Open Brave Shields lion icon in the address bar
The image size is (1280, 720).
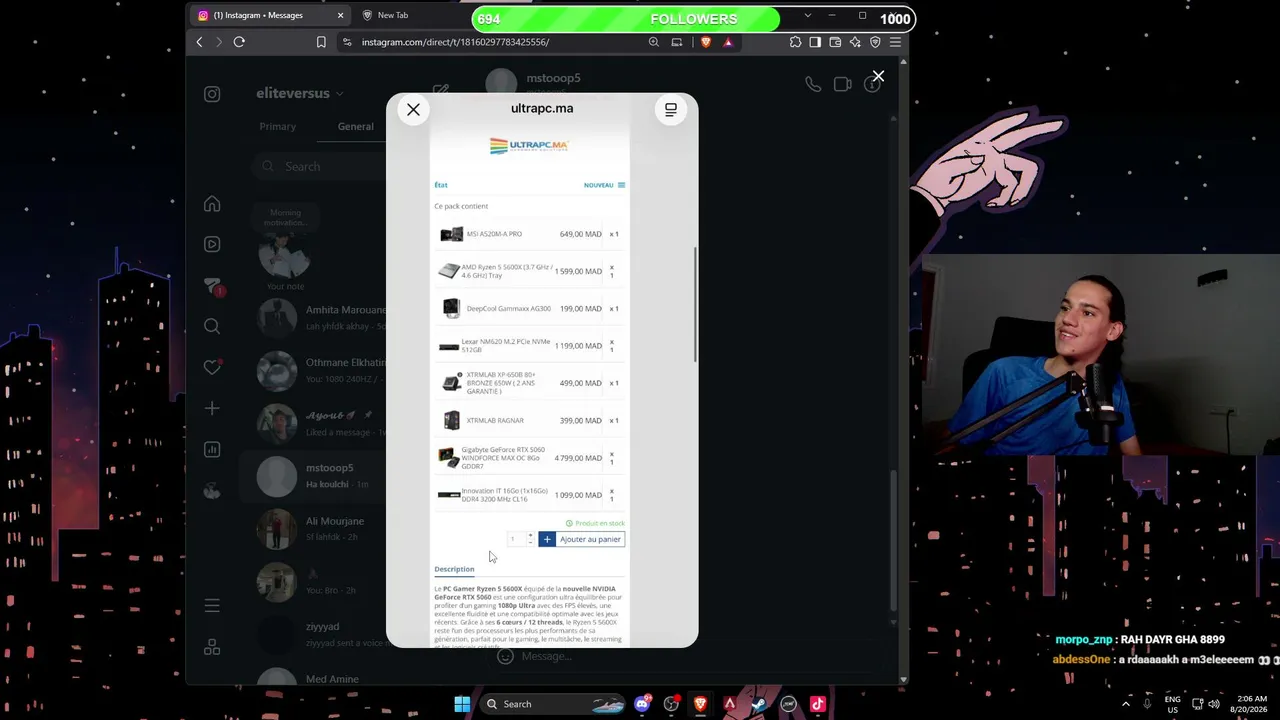[x=706, y=42]
